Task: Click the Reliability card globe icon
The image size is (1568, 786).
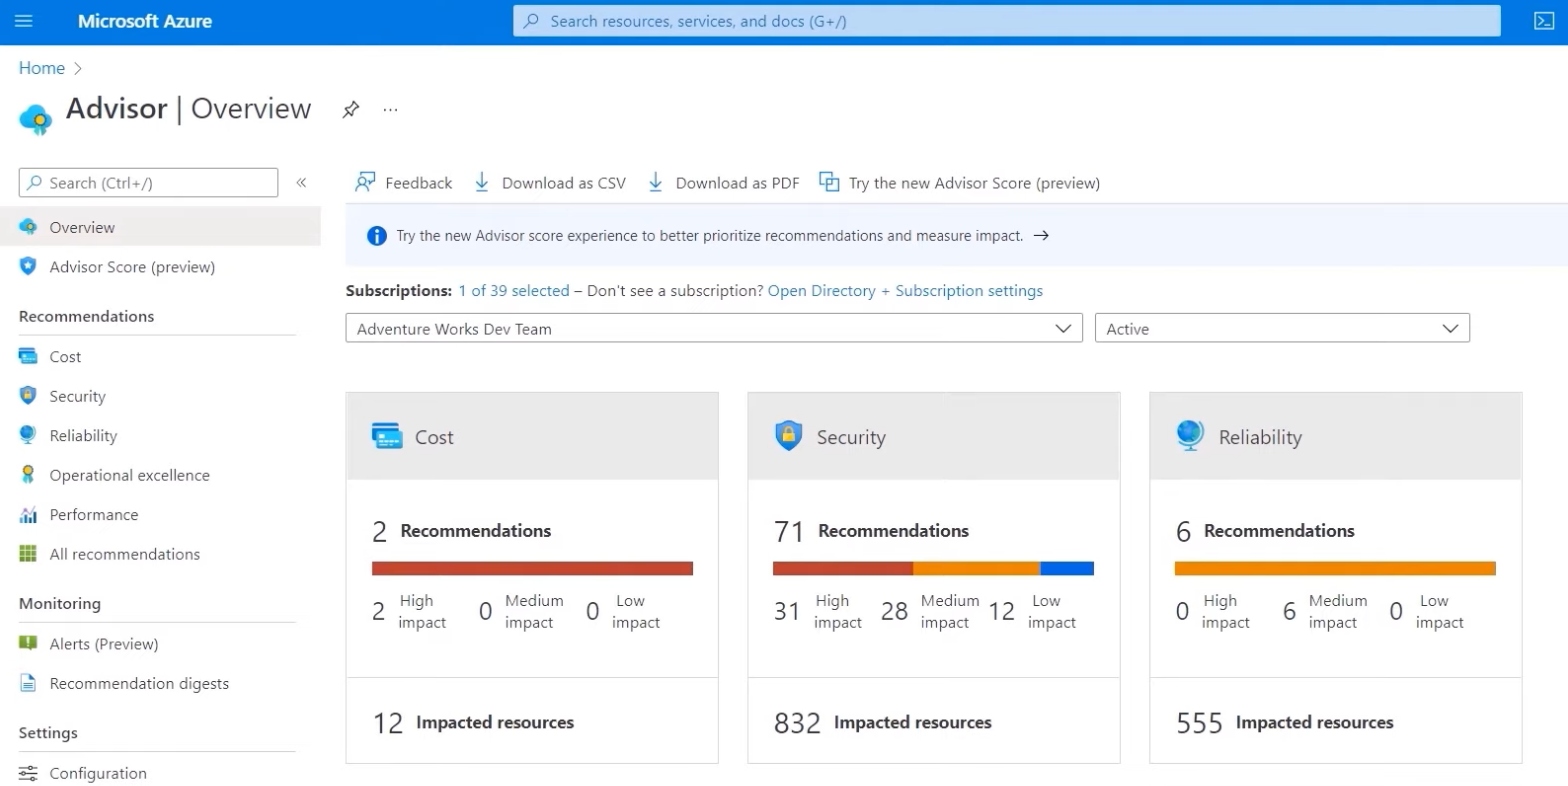Action: tap(1190, 436)
